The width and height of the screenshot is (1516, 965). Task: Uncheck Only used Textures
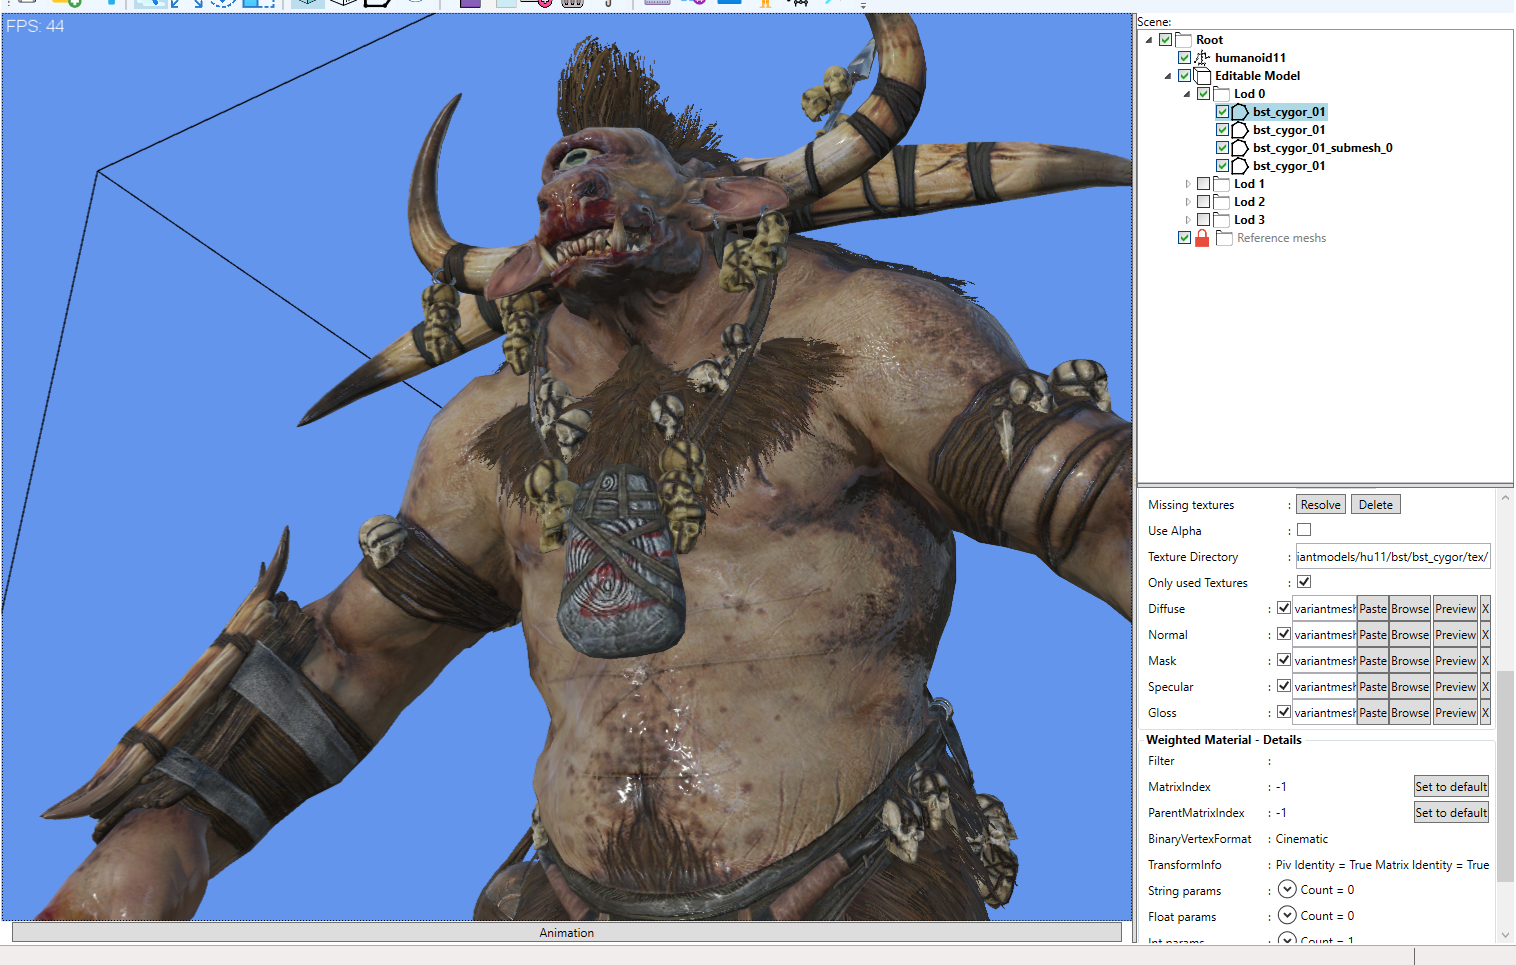[x=1304, y=582]
